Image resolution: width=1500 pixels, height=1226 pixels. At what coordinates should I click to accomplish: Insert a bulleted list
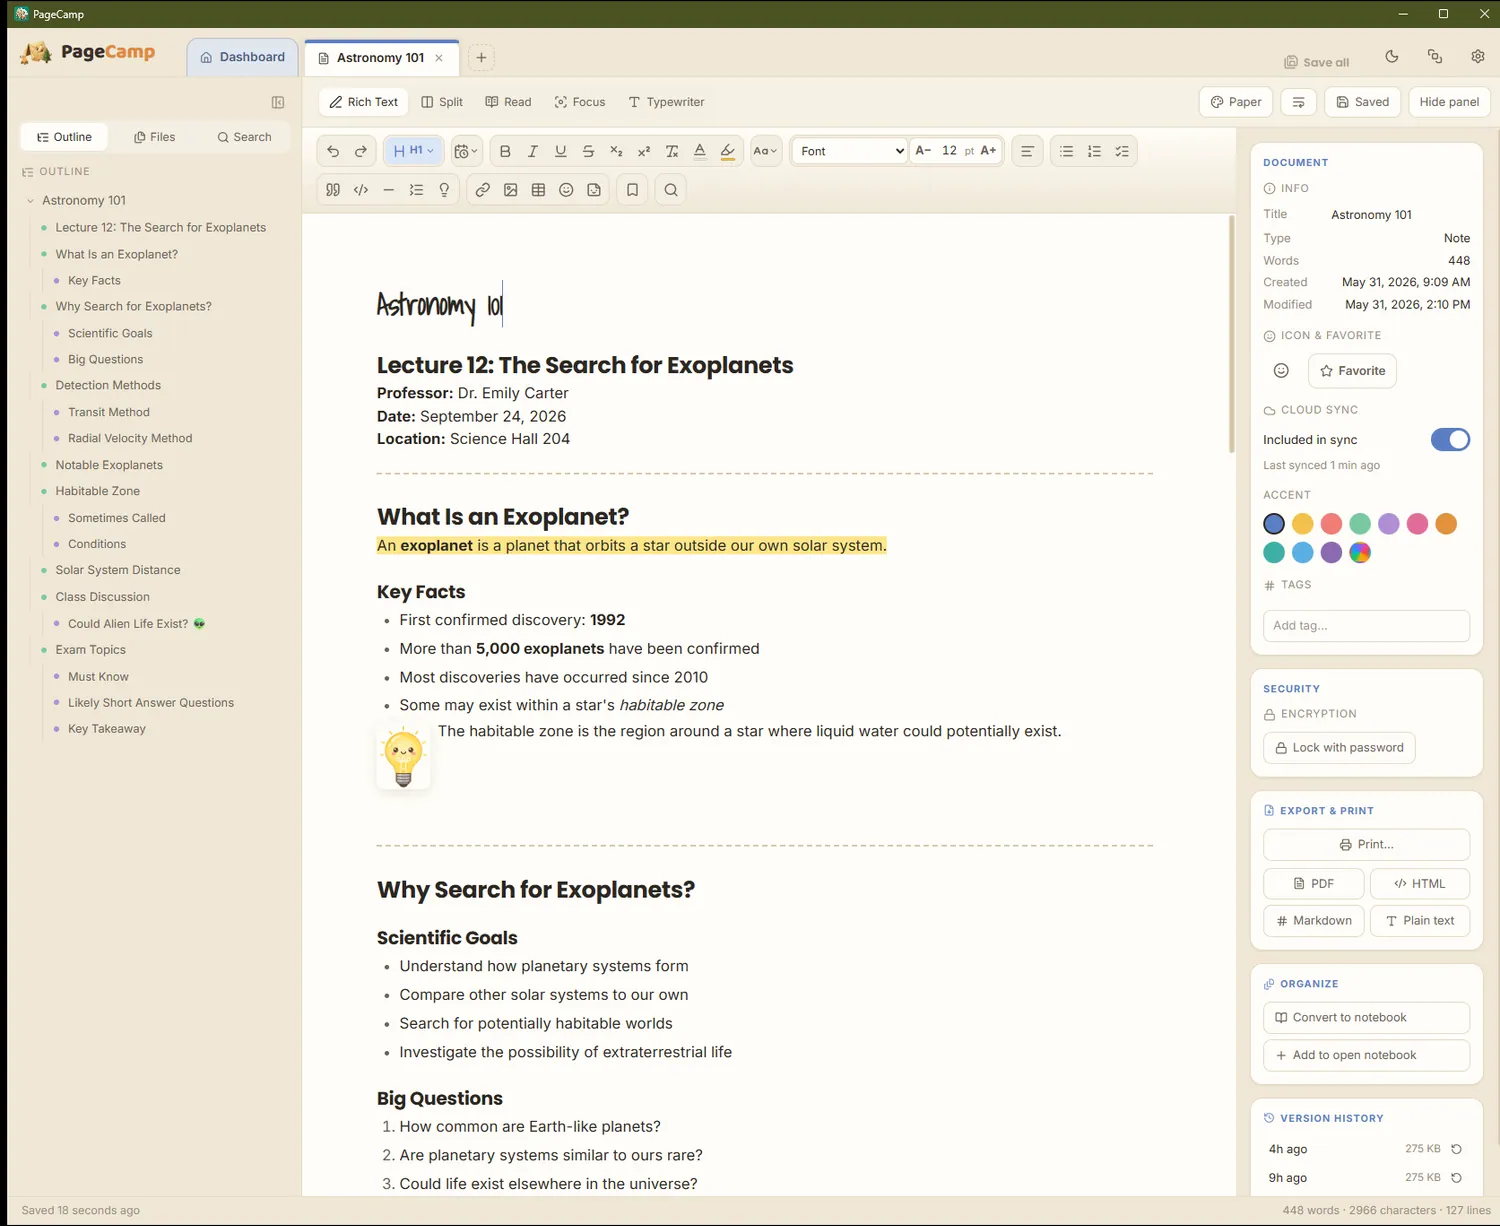(1067, 151)
